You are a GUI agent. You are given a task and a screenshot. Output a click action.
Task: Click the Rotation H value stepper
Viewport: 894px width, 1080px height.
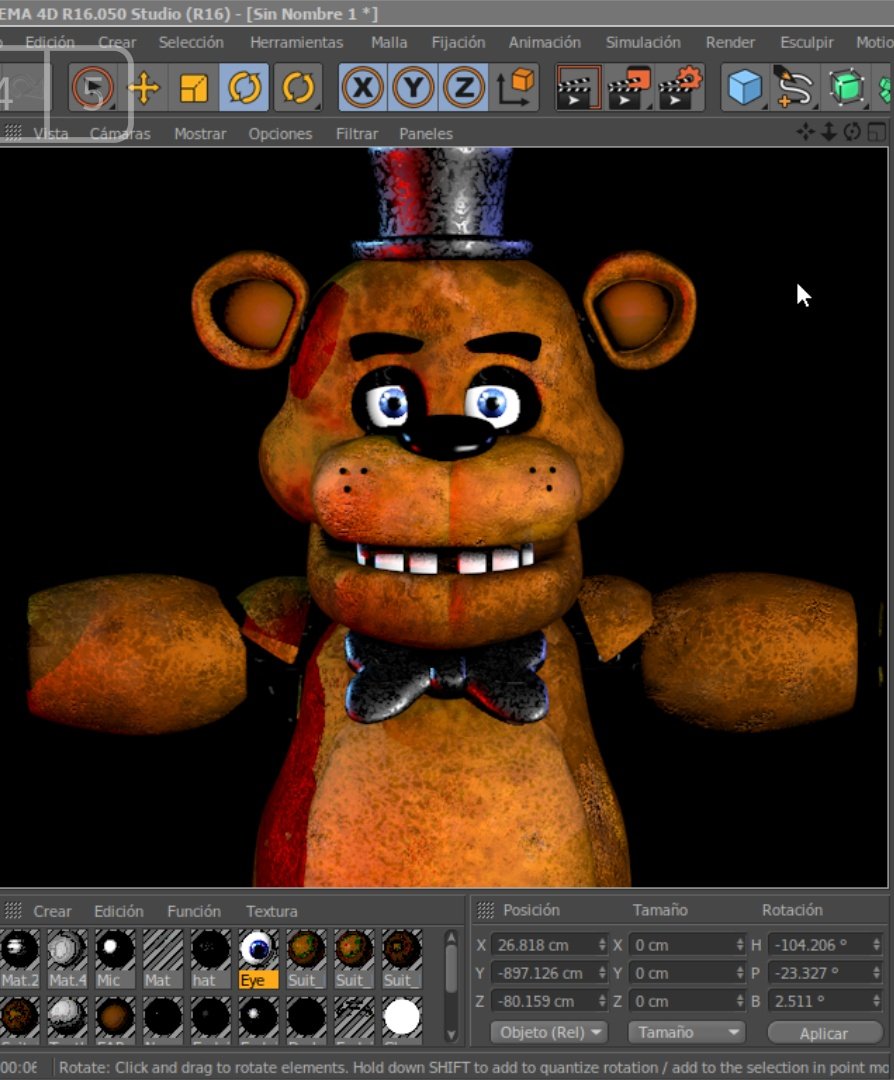(x=876, y=945)
